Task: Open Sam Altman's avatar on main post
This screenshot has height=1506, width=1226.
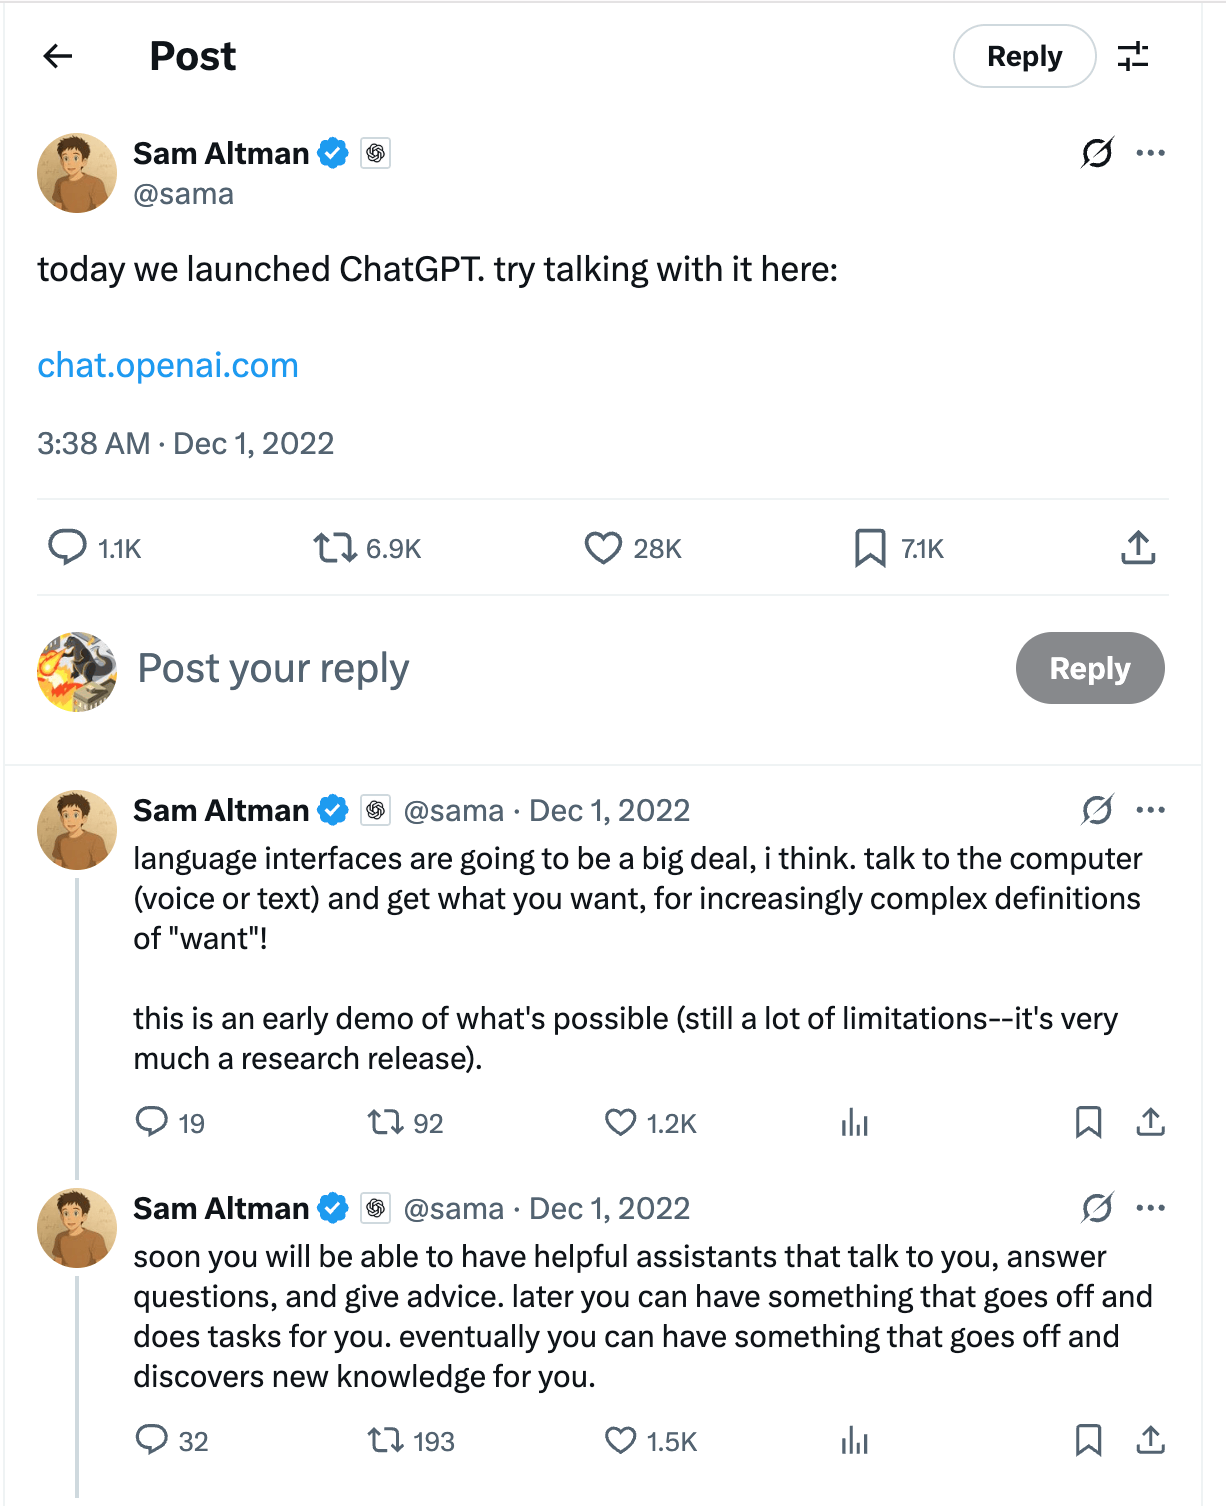Action: 77,173
